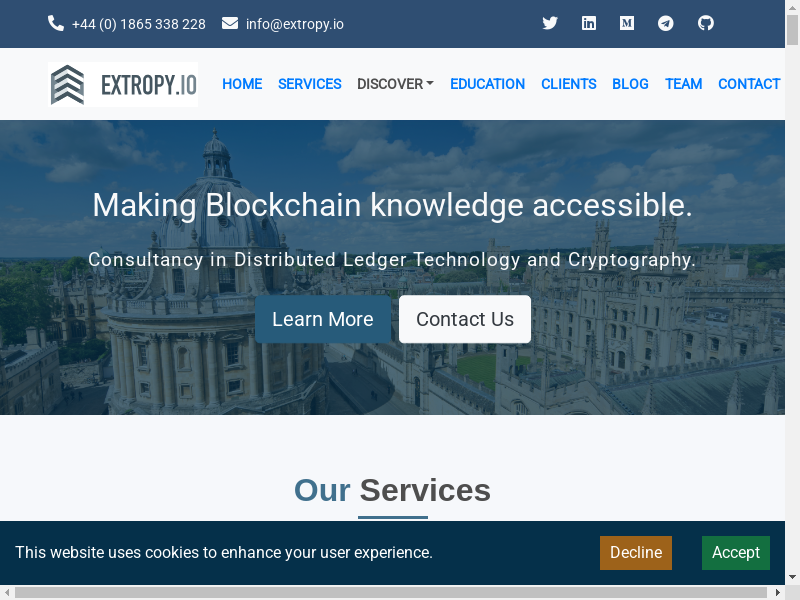This screenshot has height=600, width=800.
Task: Accept the cookie notice
Action: click(736, 553)
